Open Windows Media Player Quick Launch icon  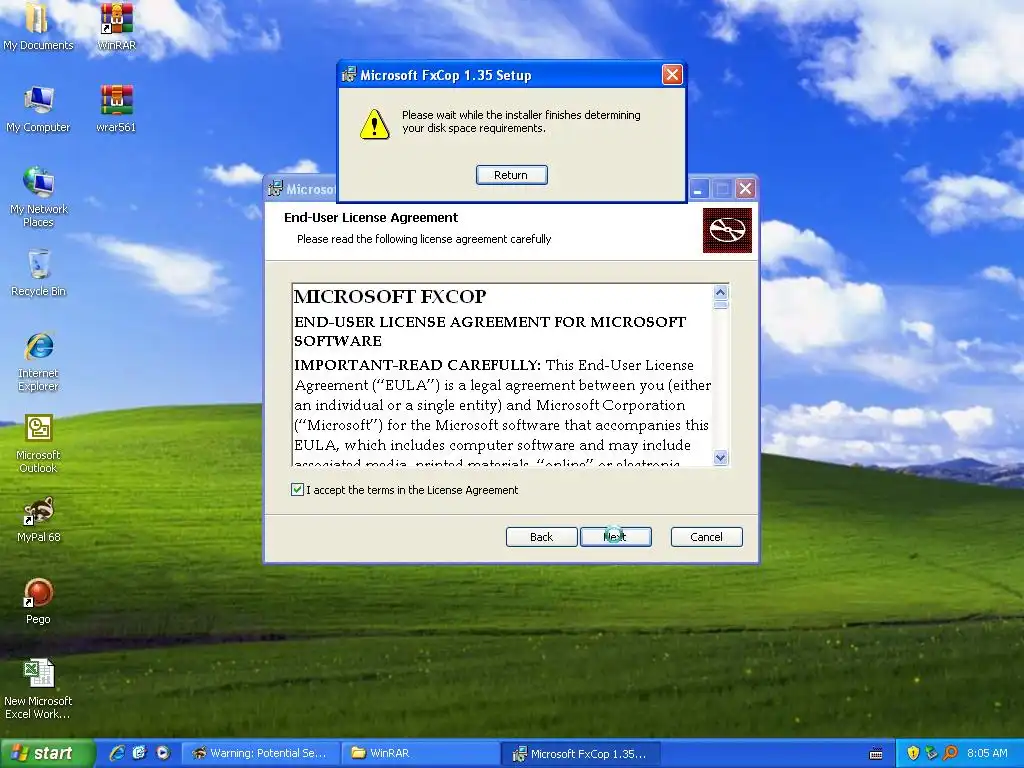[x=163, y=753]
